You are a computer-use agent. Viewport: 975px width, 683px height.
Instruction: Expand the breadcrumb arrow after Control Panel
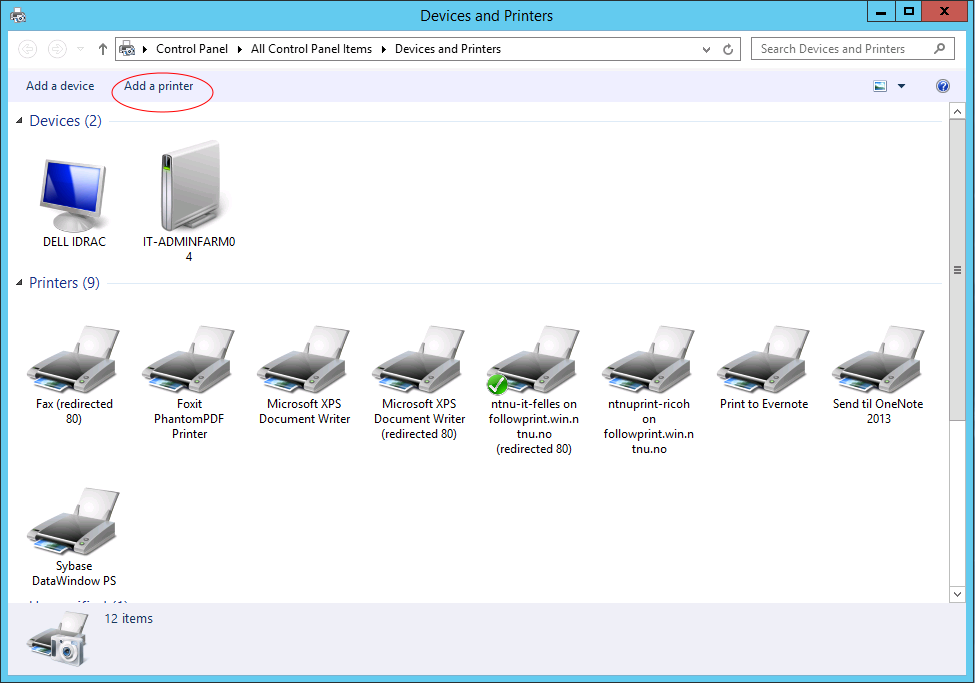click(239, 49)
